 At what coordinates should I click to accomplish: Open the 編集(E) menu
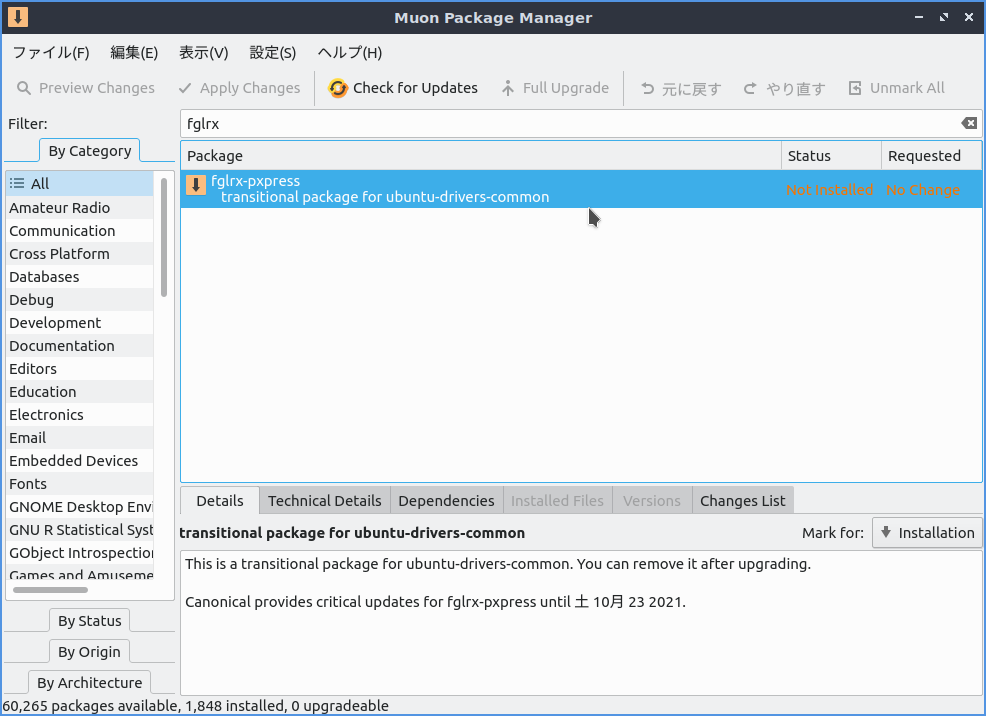(x=134, y=53)
